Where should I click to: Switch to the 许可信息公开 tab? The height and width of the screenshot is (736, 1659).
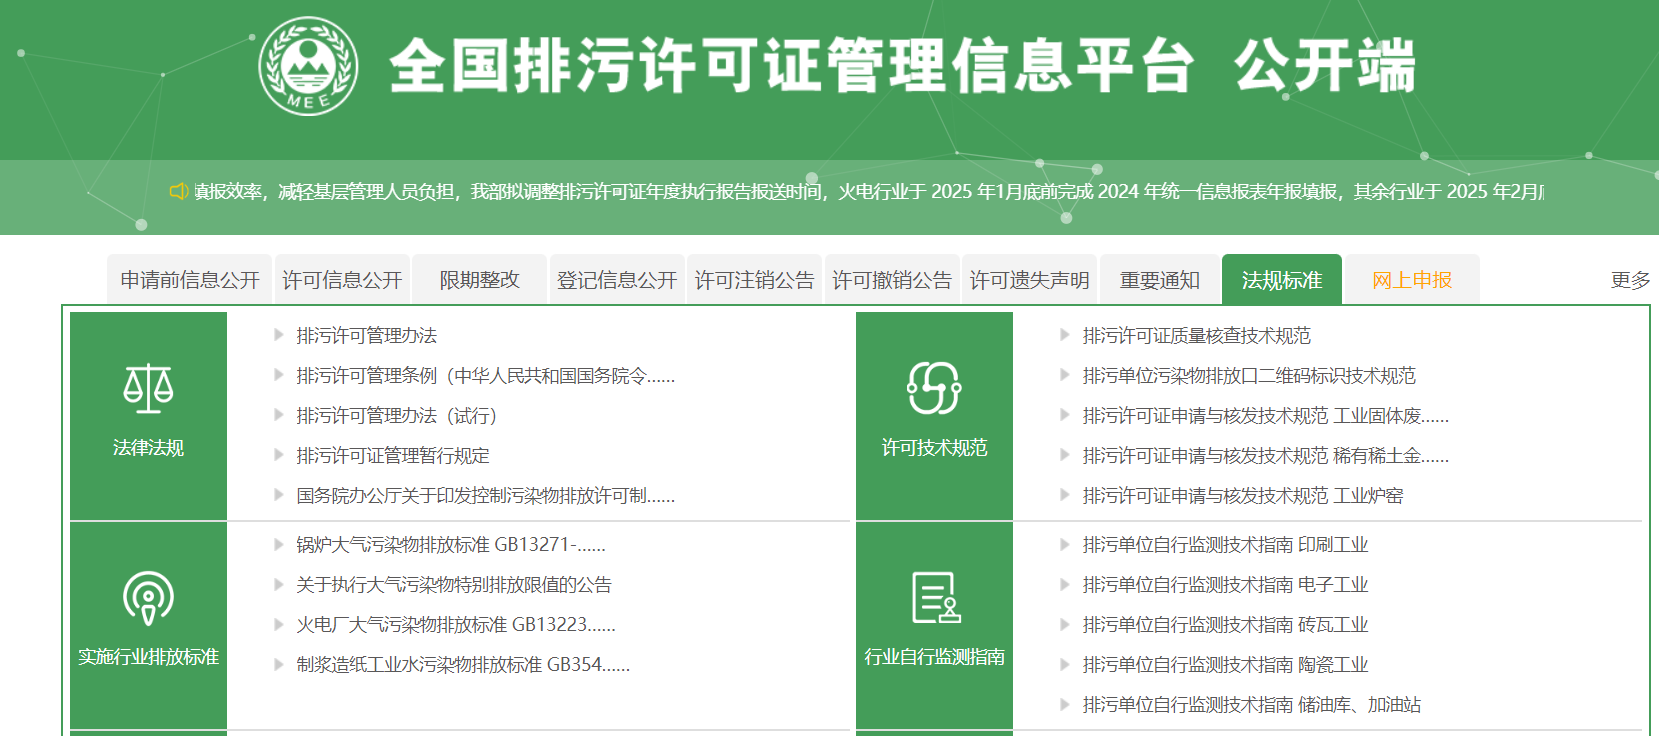pyautogui.click(x=342, y=280)
